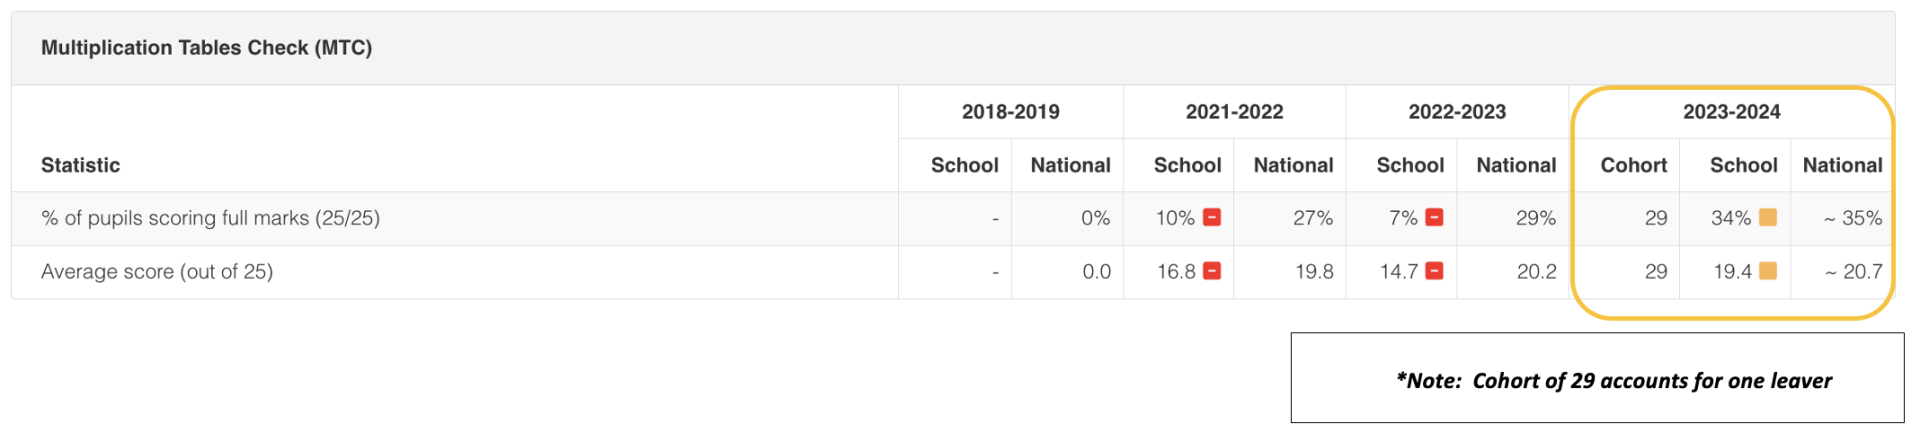Screen dimensions: 1920x433
Task: Click the 29% national 2022-2023 value
Action: coord(1536,218)
